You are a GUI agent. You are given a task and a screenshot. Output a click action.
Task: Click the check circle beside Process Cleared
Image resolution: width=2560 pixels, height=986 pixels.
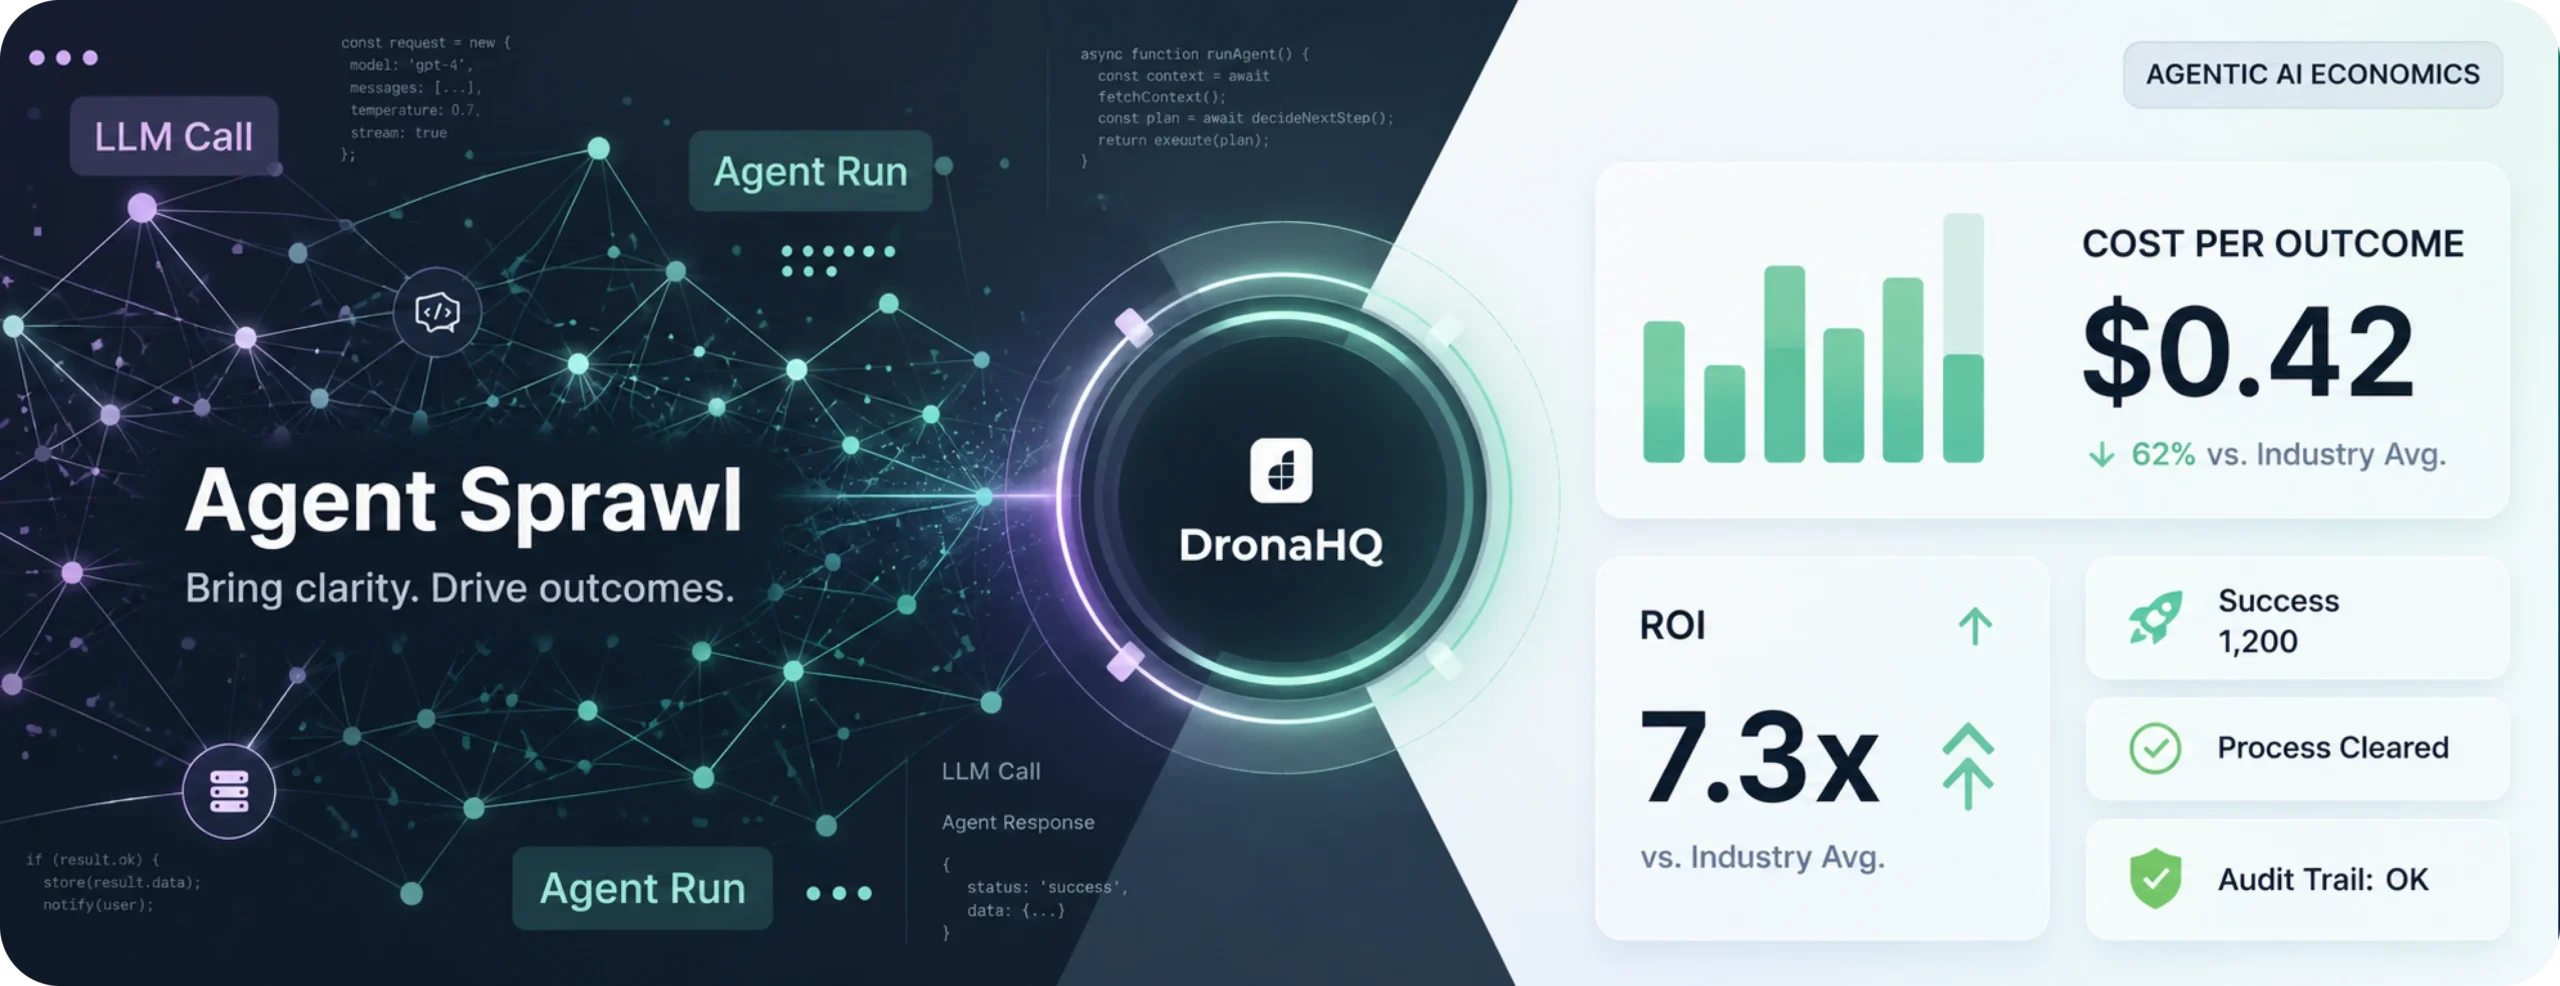pyautogui.click(x=2155, y=748)
